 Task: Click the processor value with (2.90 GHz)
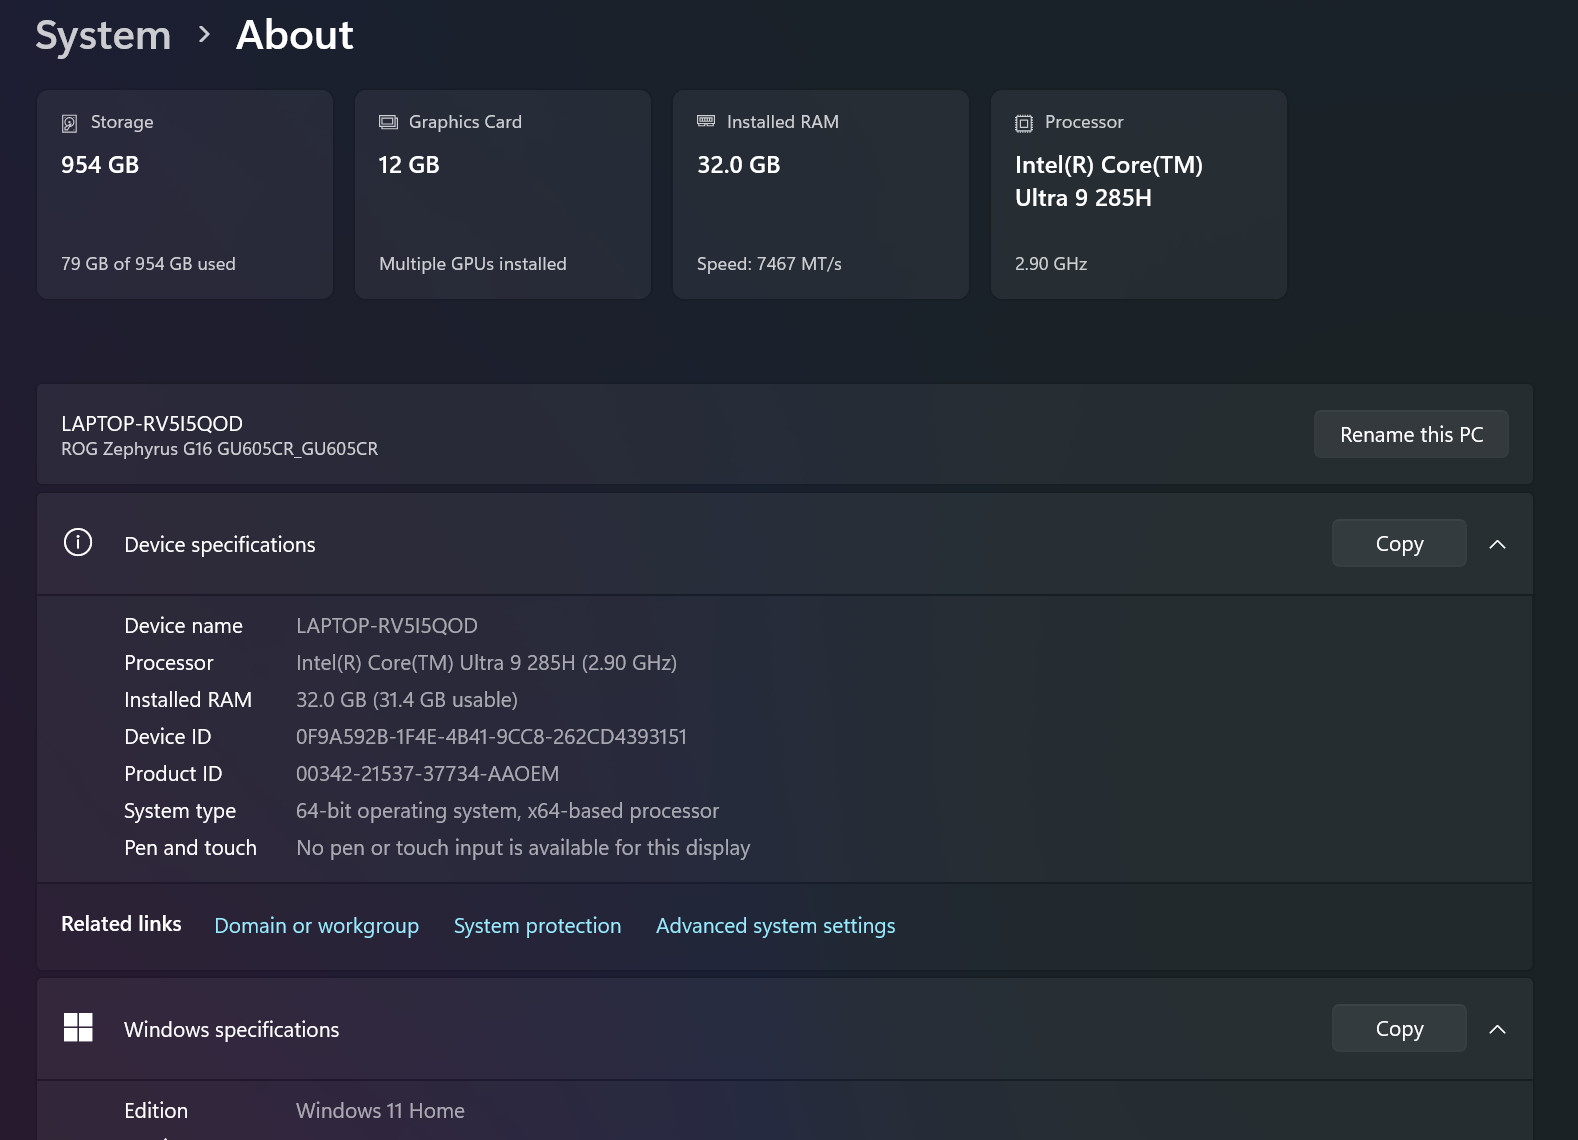[x=486, y=663]
